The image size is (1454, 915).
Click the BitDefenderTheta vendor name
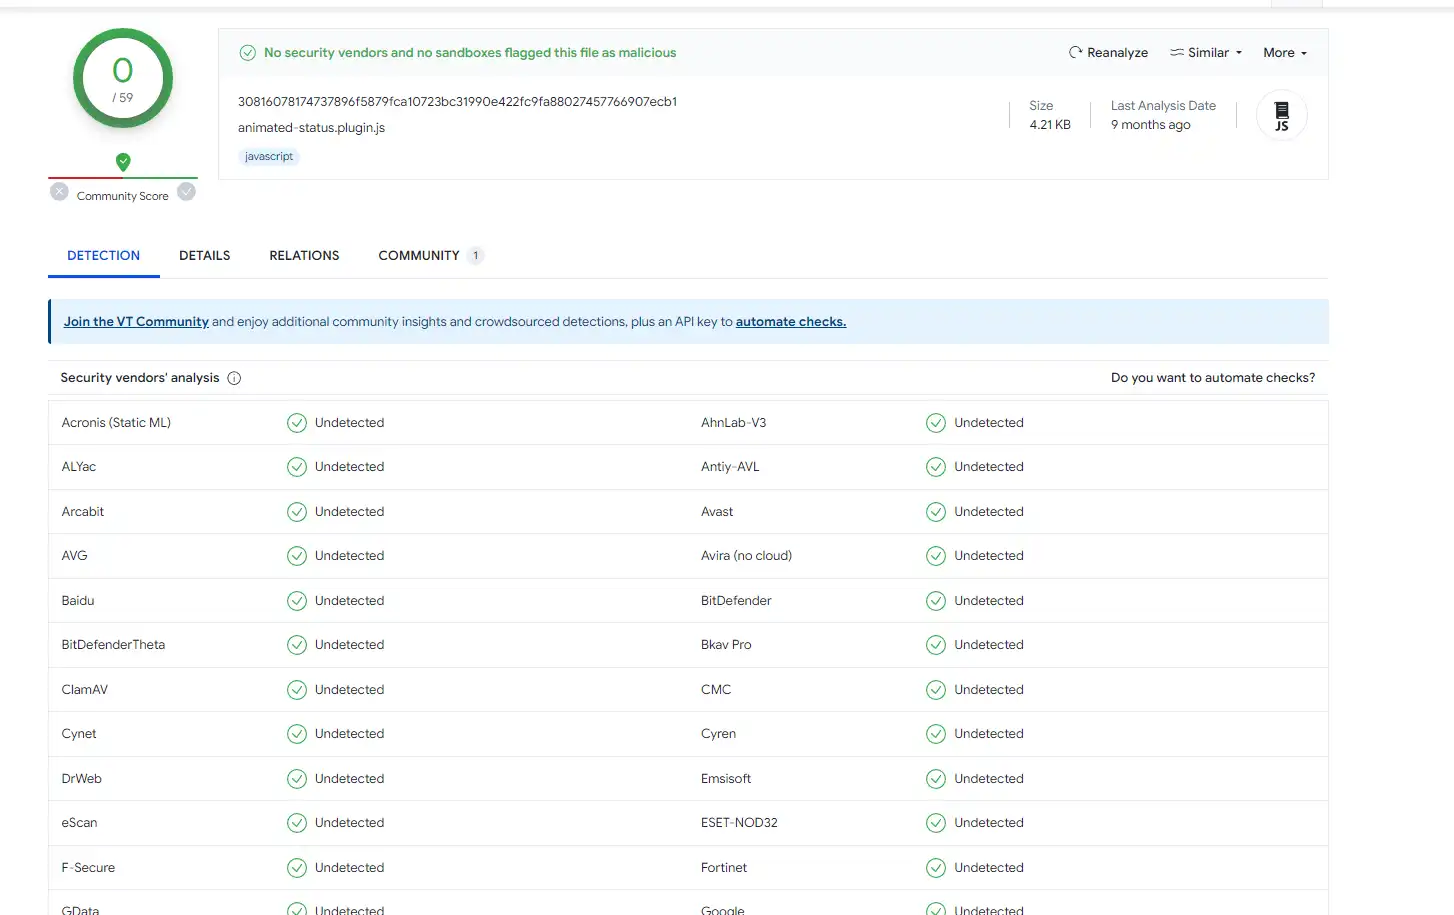(x=113, y=645)
